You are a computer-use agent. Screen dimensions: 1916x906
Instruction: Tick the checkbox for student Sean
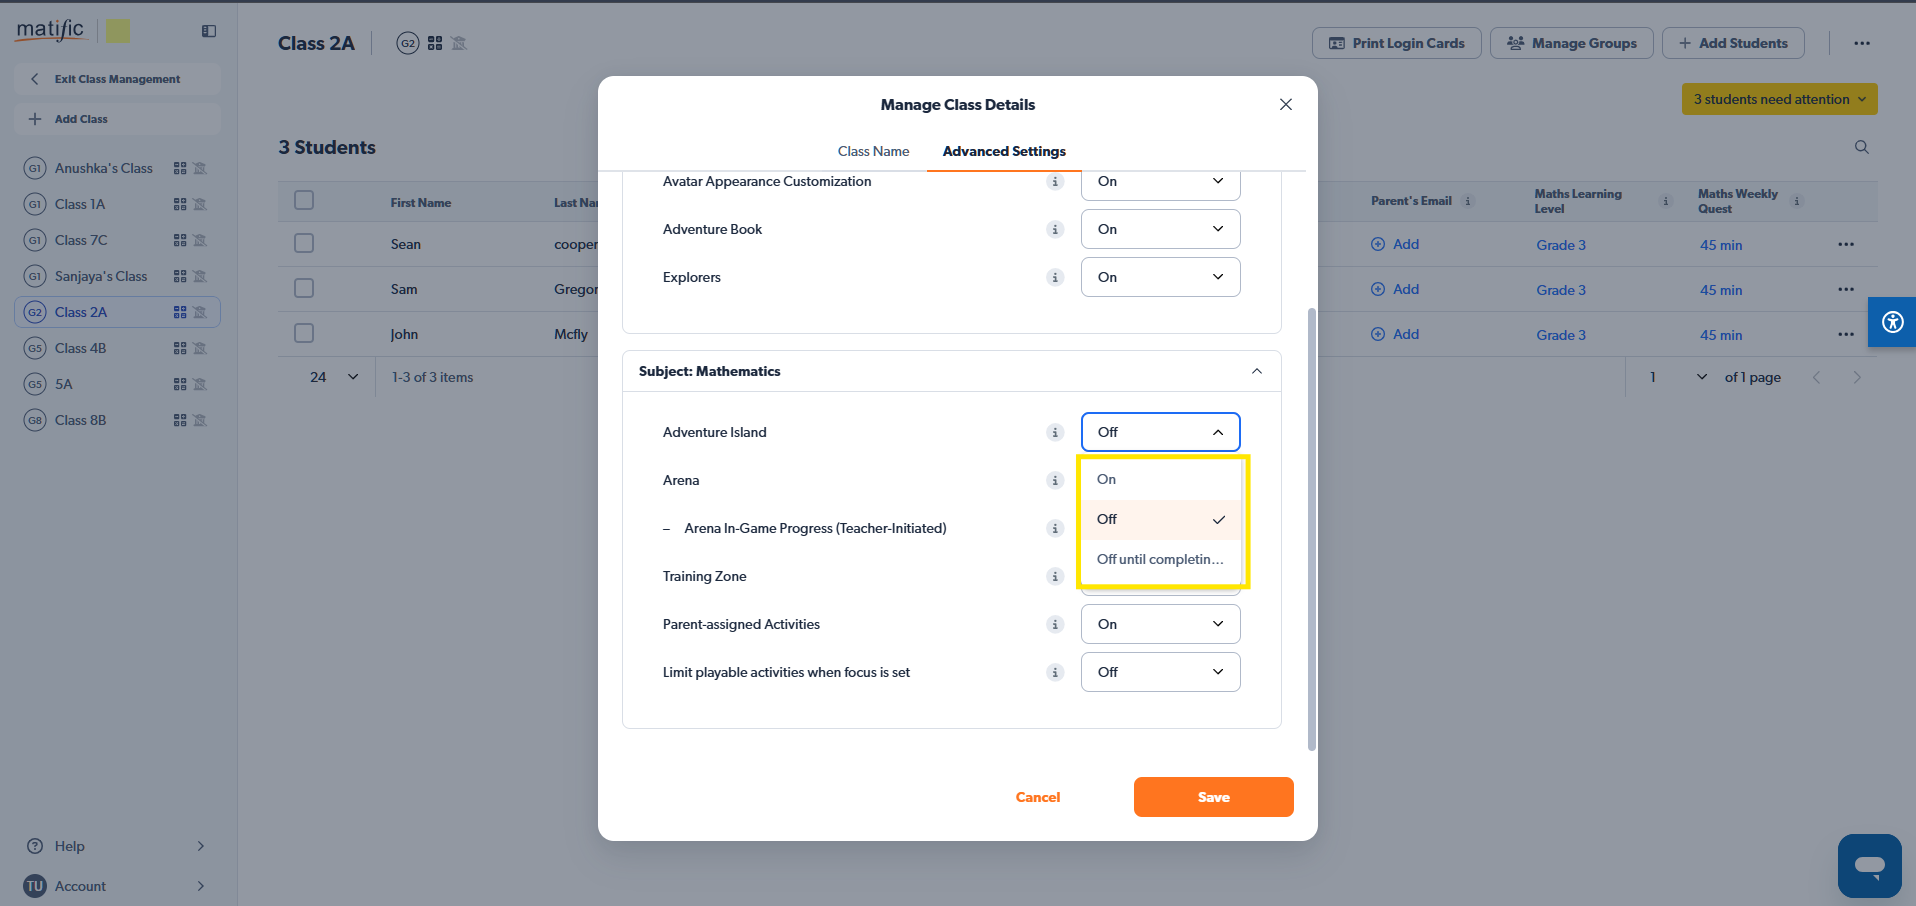pyautogui.click(x=305, y=244)
